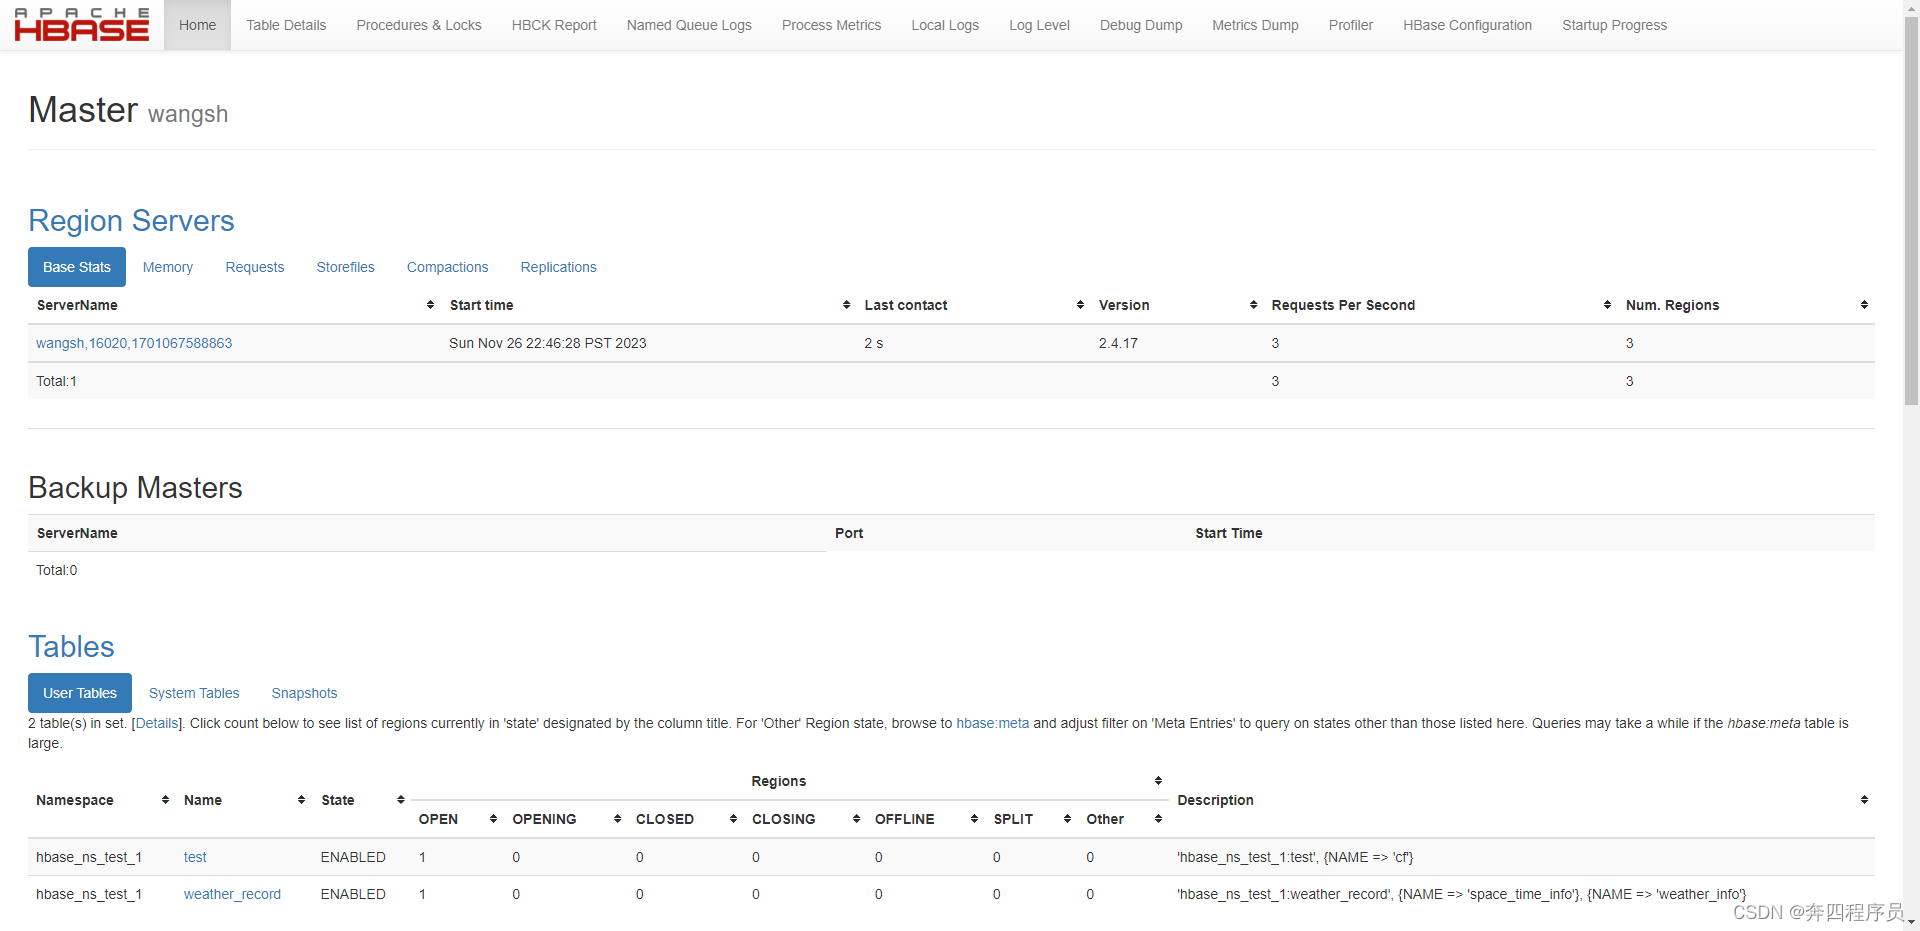The height and width of the screenshot is (931, 1920).
Task: Sort tables by Other regions
Action: pyautogui.click(x=1158, y=819)
